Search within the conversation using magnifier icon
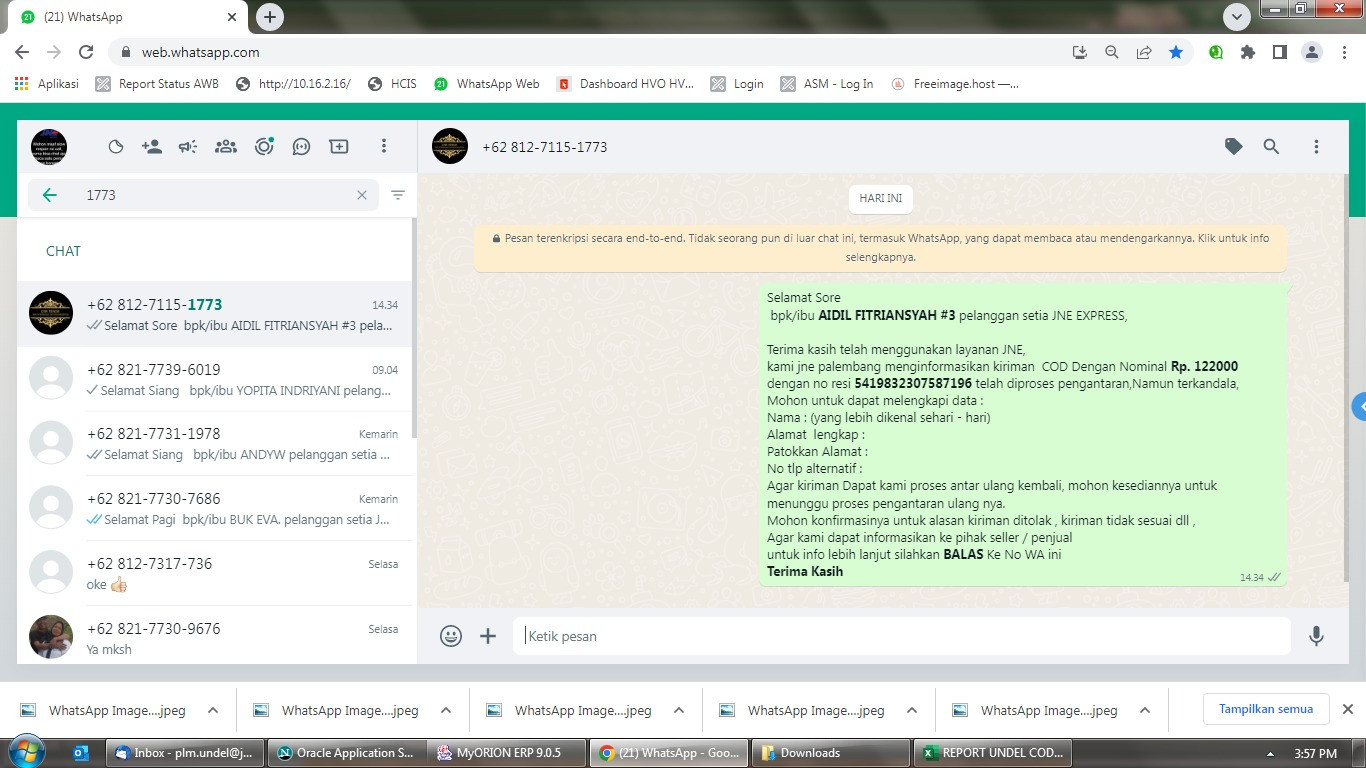 click(1271, 147)
